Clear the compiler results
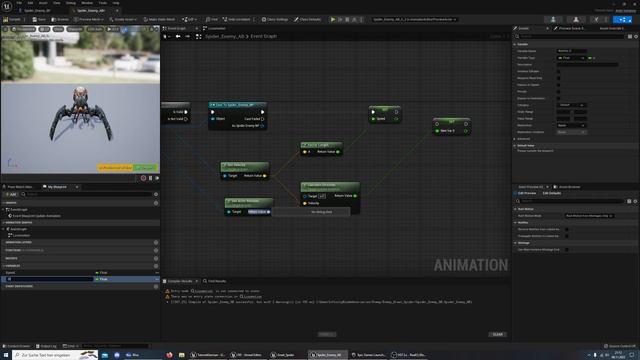This screenshot has height=360, width=640. coord(498,334)
